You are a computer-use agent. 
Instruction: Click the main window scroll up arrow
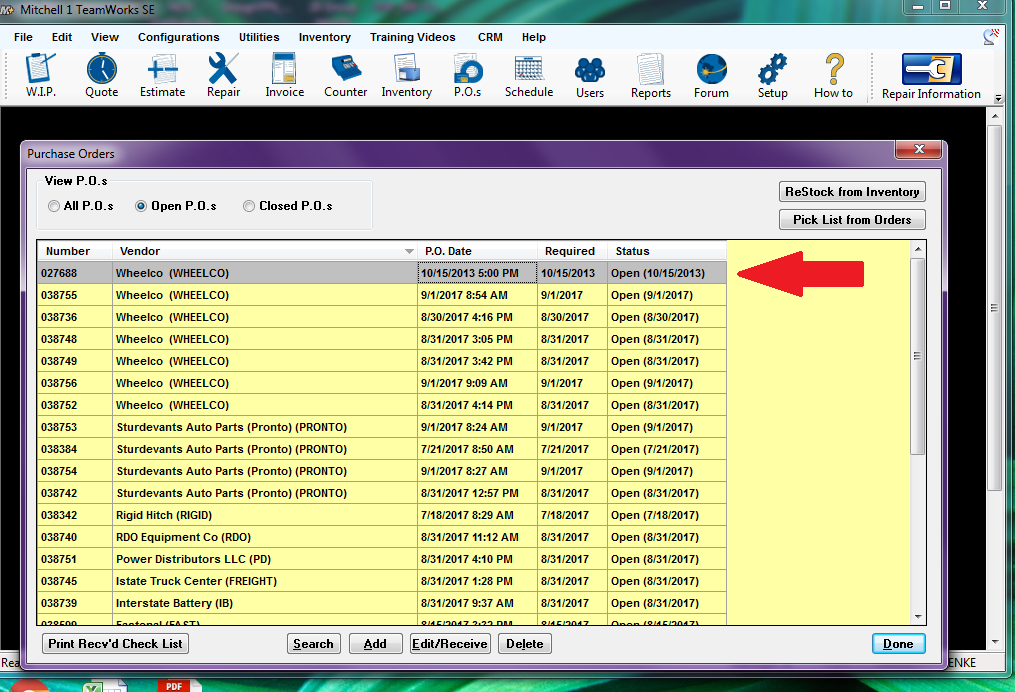click(995, 117)
